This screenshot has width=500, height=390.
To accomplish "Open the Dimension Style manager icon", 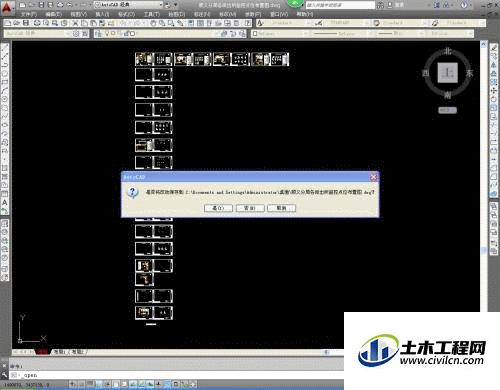I will tap(319, 23).
